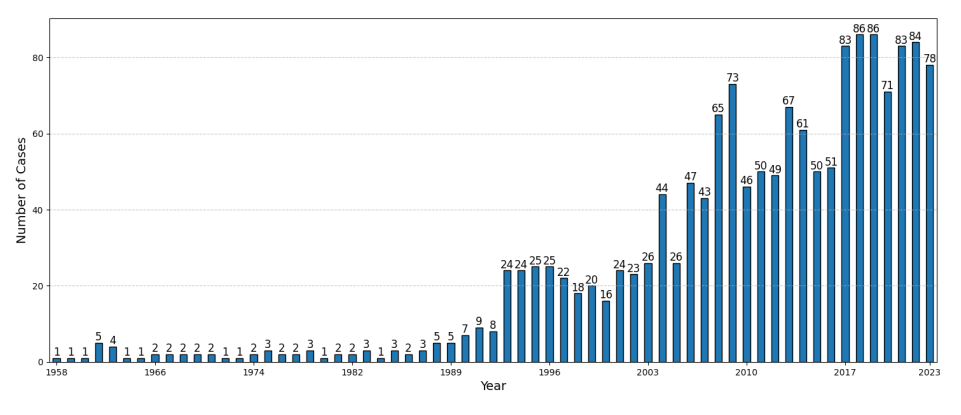Screen dimensions: 961x415
Task: Click the data label '84' above its bar
Action: pyautogui.click(x=916, y=36)
